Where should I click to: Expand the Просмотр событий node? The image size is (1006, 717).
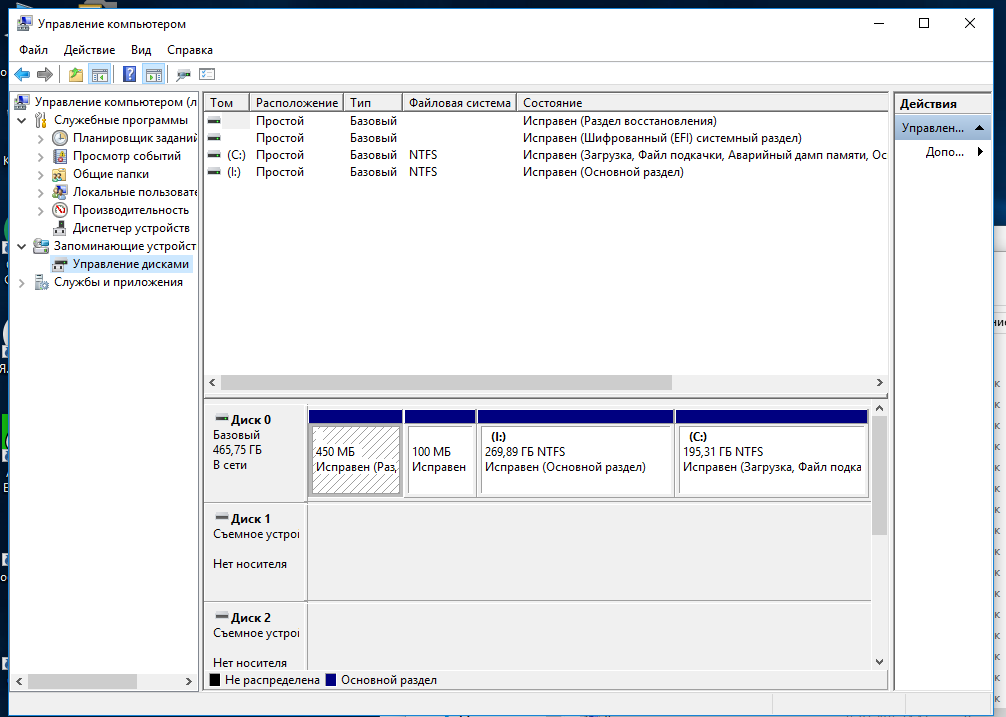[40, 156]
